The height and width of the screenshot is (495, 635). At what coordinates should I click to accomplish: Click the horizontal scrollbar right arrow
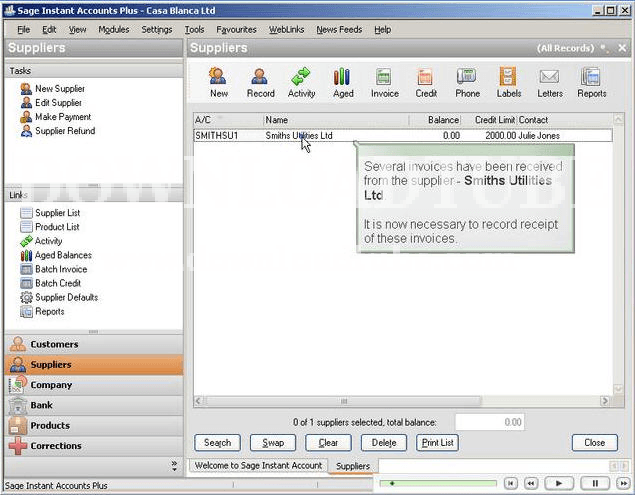pyautogui.click(x=605, y=401)
